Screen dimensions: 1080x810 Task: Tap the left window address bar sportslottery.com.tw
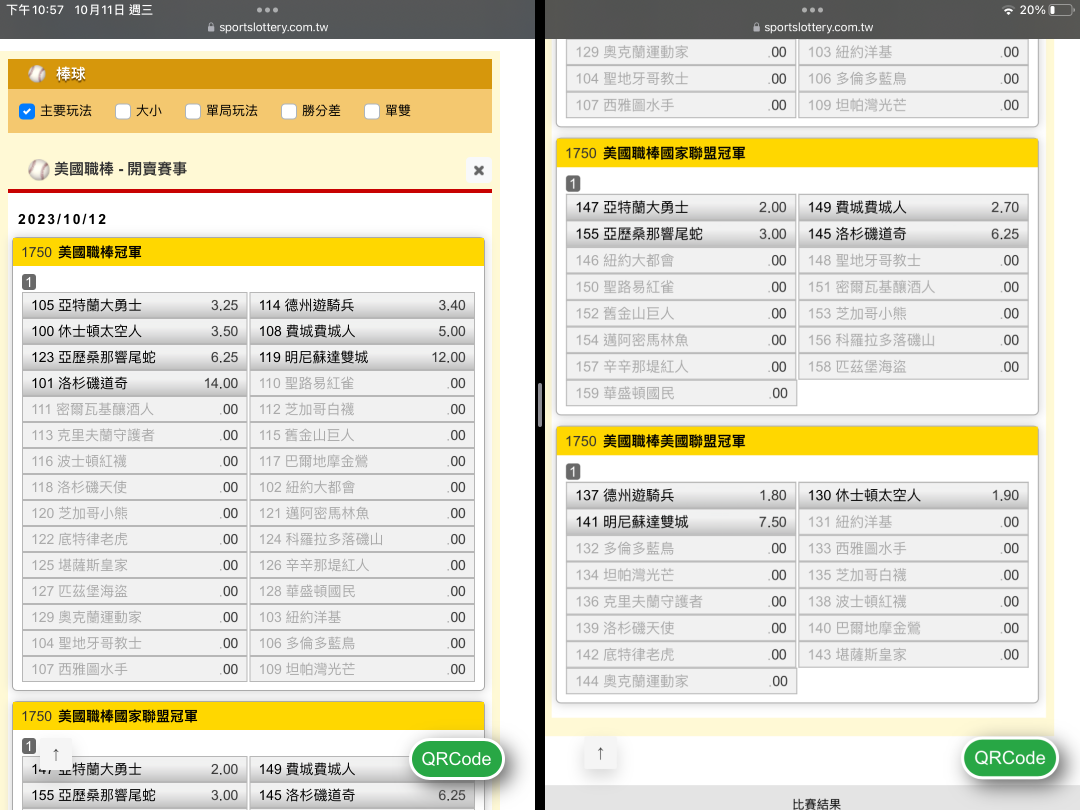(273, 28)
